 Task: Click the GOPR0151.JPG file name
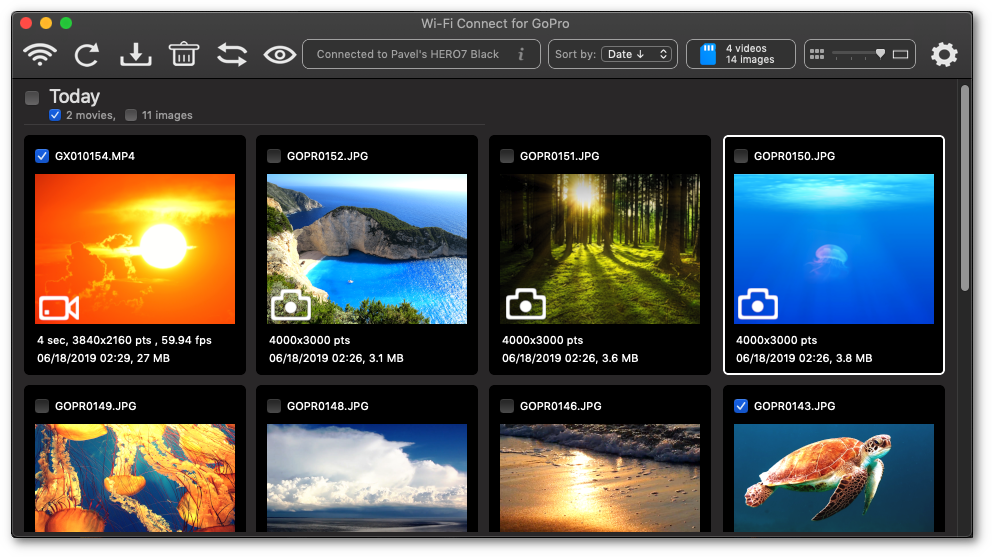tap(559, 156)
